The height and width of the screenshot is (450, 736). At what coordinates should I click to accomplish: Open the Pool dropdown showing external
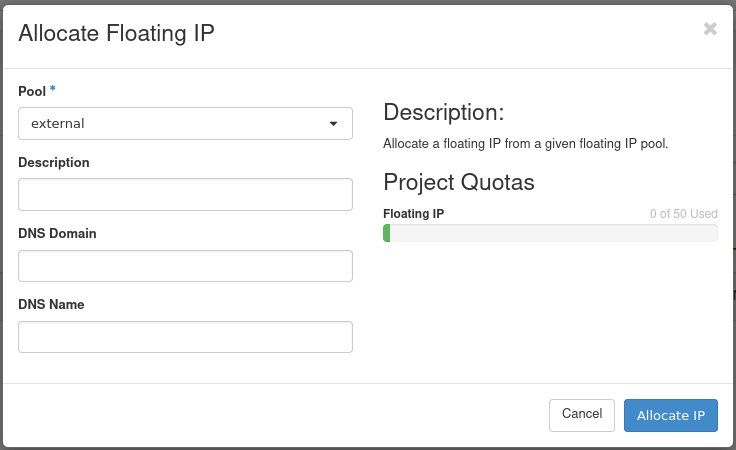[185, 123]
